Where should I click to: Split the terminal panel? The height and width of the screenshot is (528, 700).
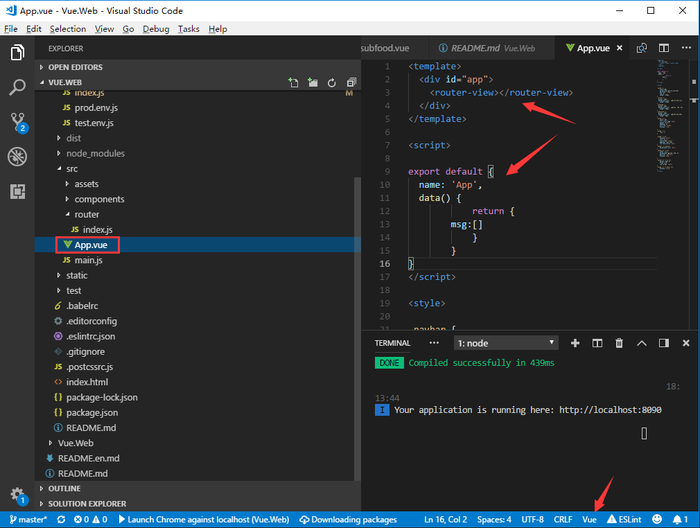(x=597, y=343)
